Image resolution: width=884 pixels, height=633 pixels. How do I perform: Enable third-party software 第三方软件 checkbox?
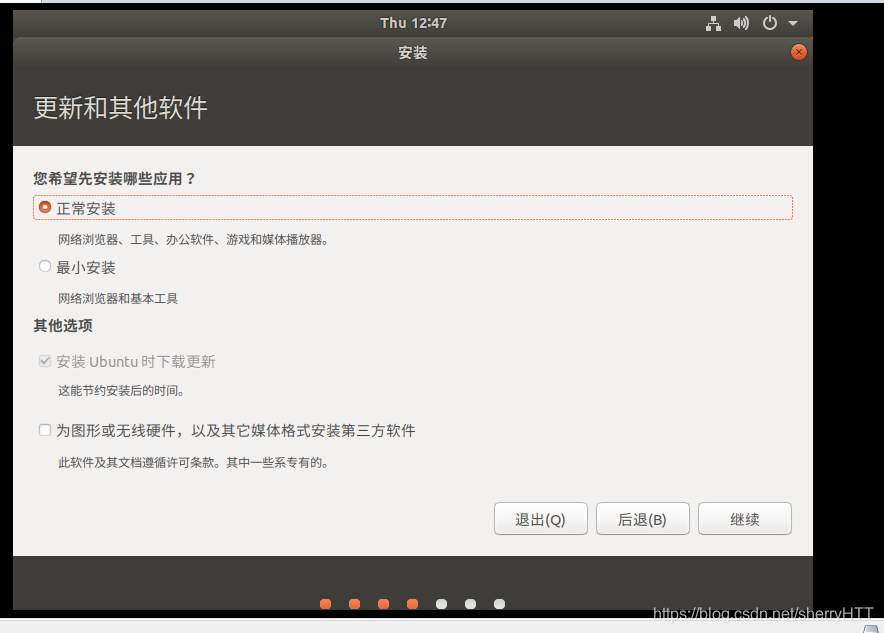[45, 430]
